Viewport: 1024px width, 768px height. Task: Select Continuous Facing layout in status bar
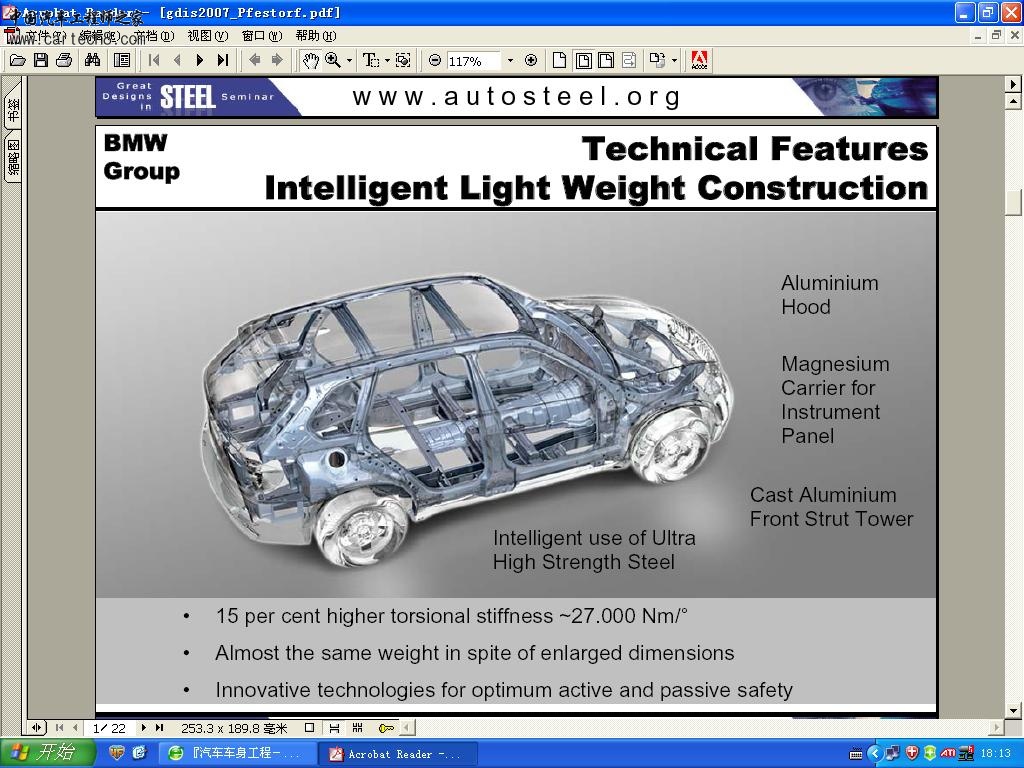[357, 728]
